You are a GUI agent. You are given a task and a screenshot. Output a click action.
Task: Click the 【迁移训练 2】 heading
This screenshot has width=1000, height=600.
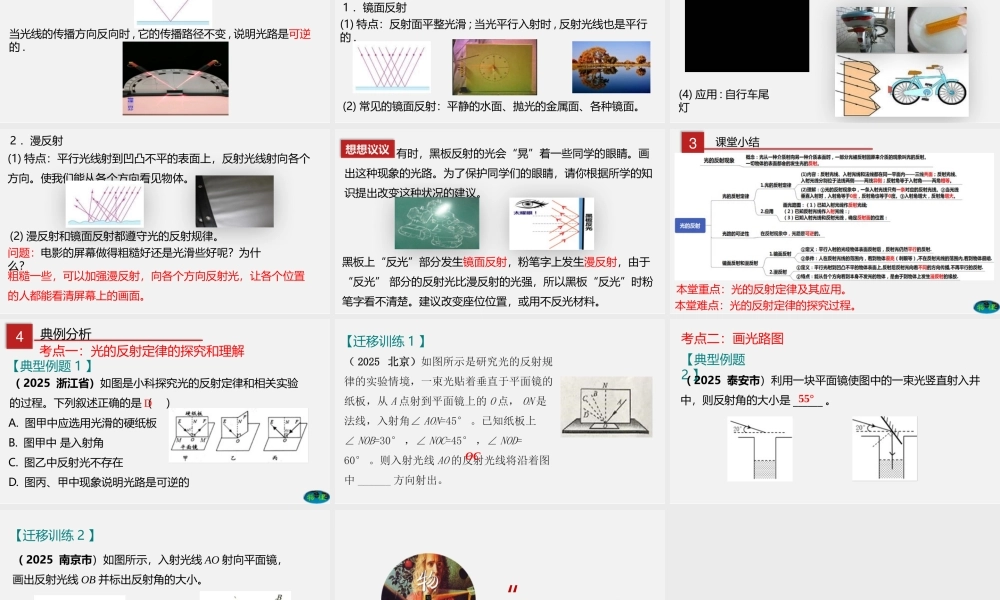click(x=54, y=535)
